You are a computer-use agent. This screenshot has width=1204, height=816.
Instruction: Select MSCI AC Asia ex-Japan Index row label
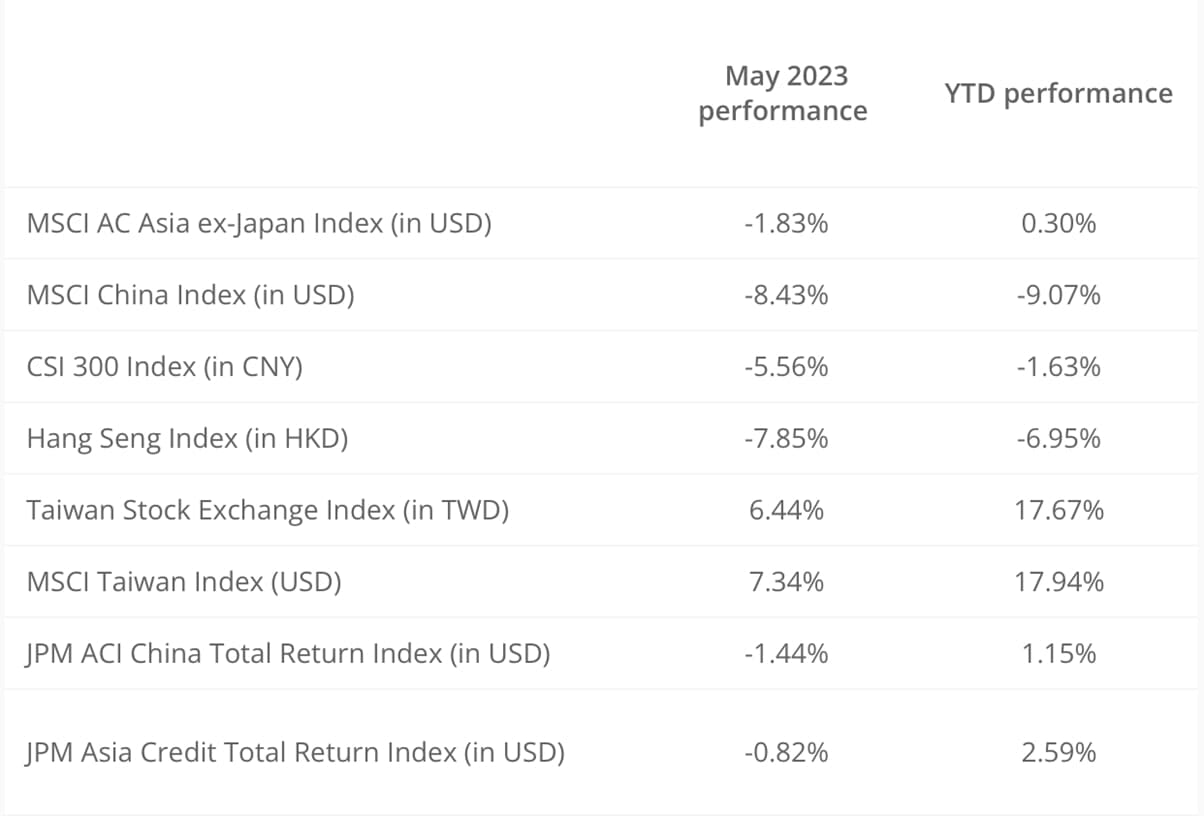[x=259, y=223]
